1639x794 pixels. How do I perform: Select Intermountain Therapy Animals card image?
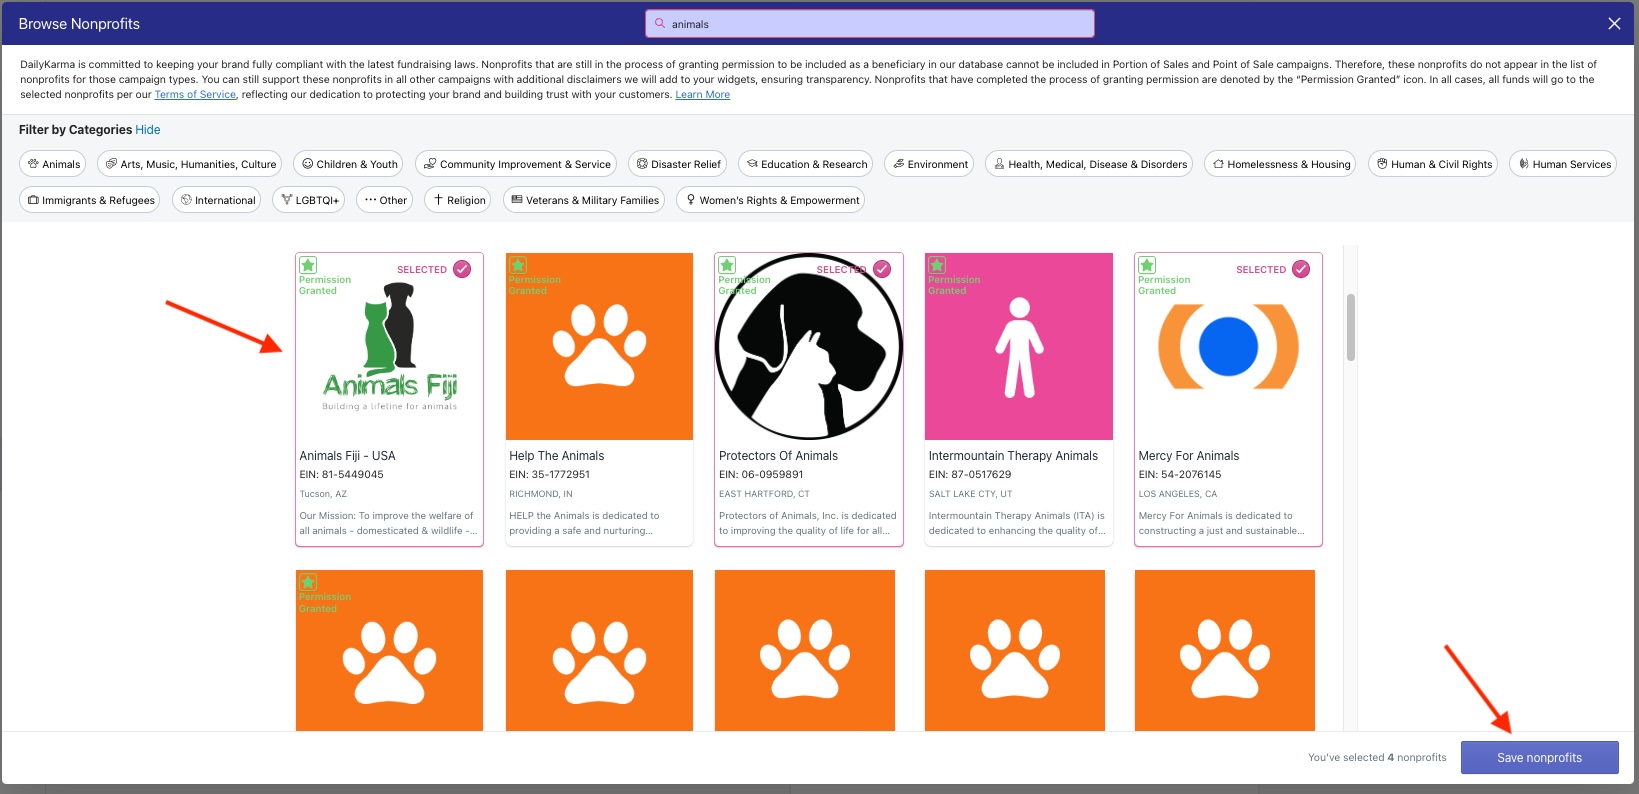coord(1019,346)
